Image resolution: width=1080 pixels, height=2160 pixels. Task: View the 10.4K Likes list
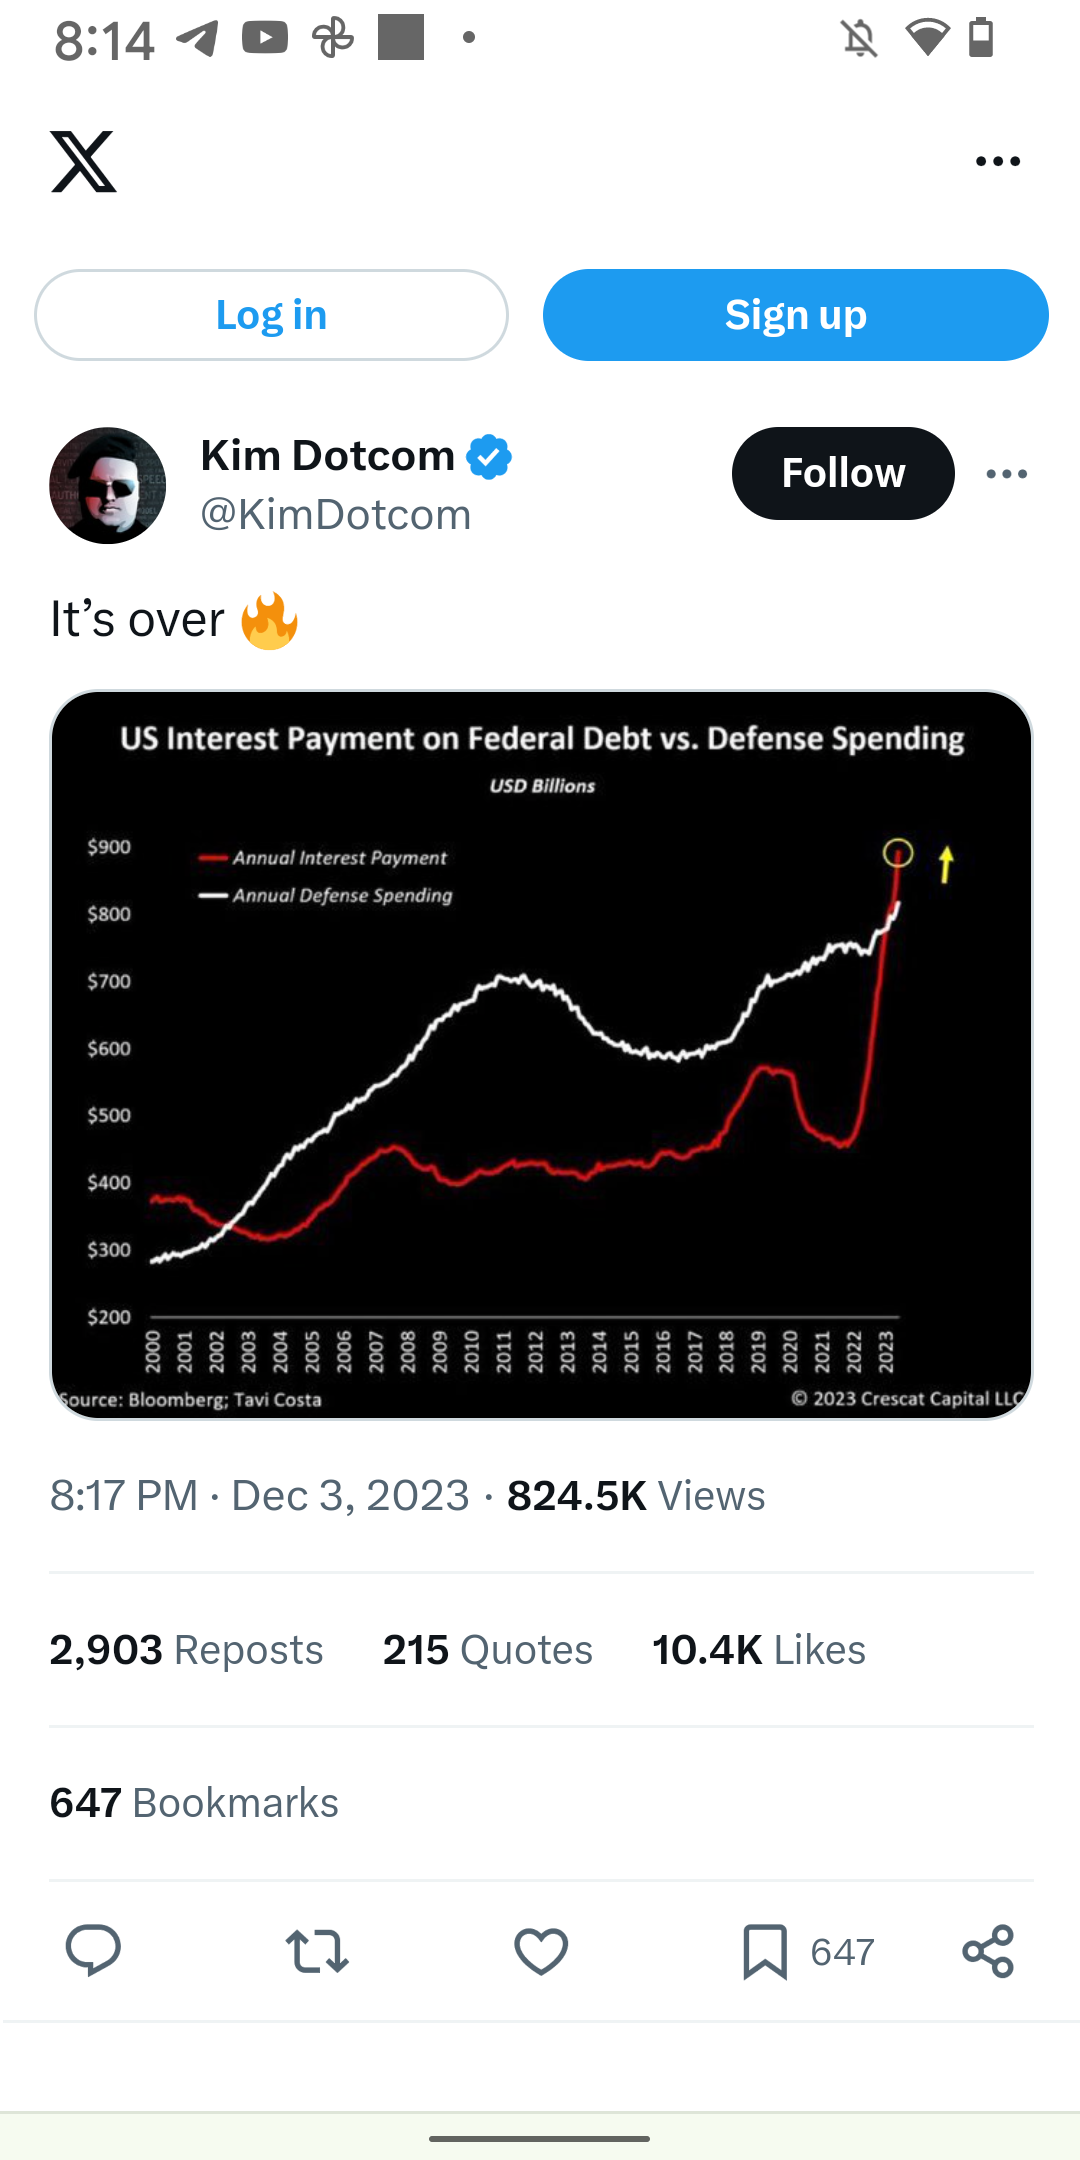758,1650
